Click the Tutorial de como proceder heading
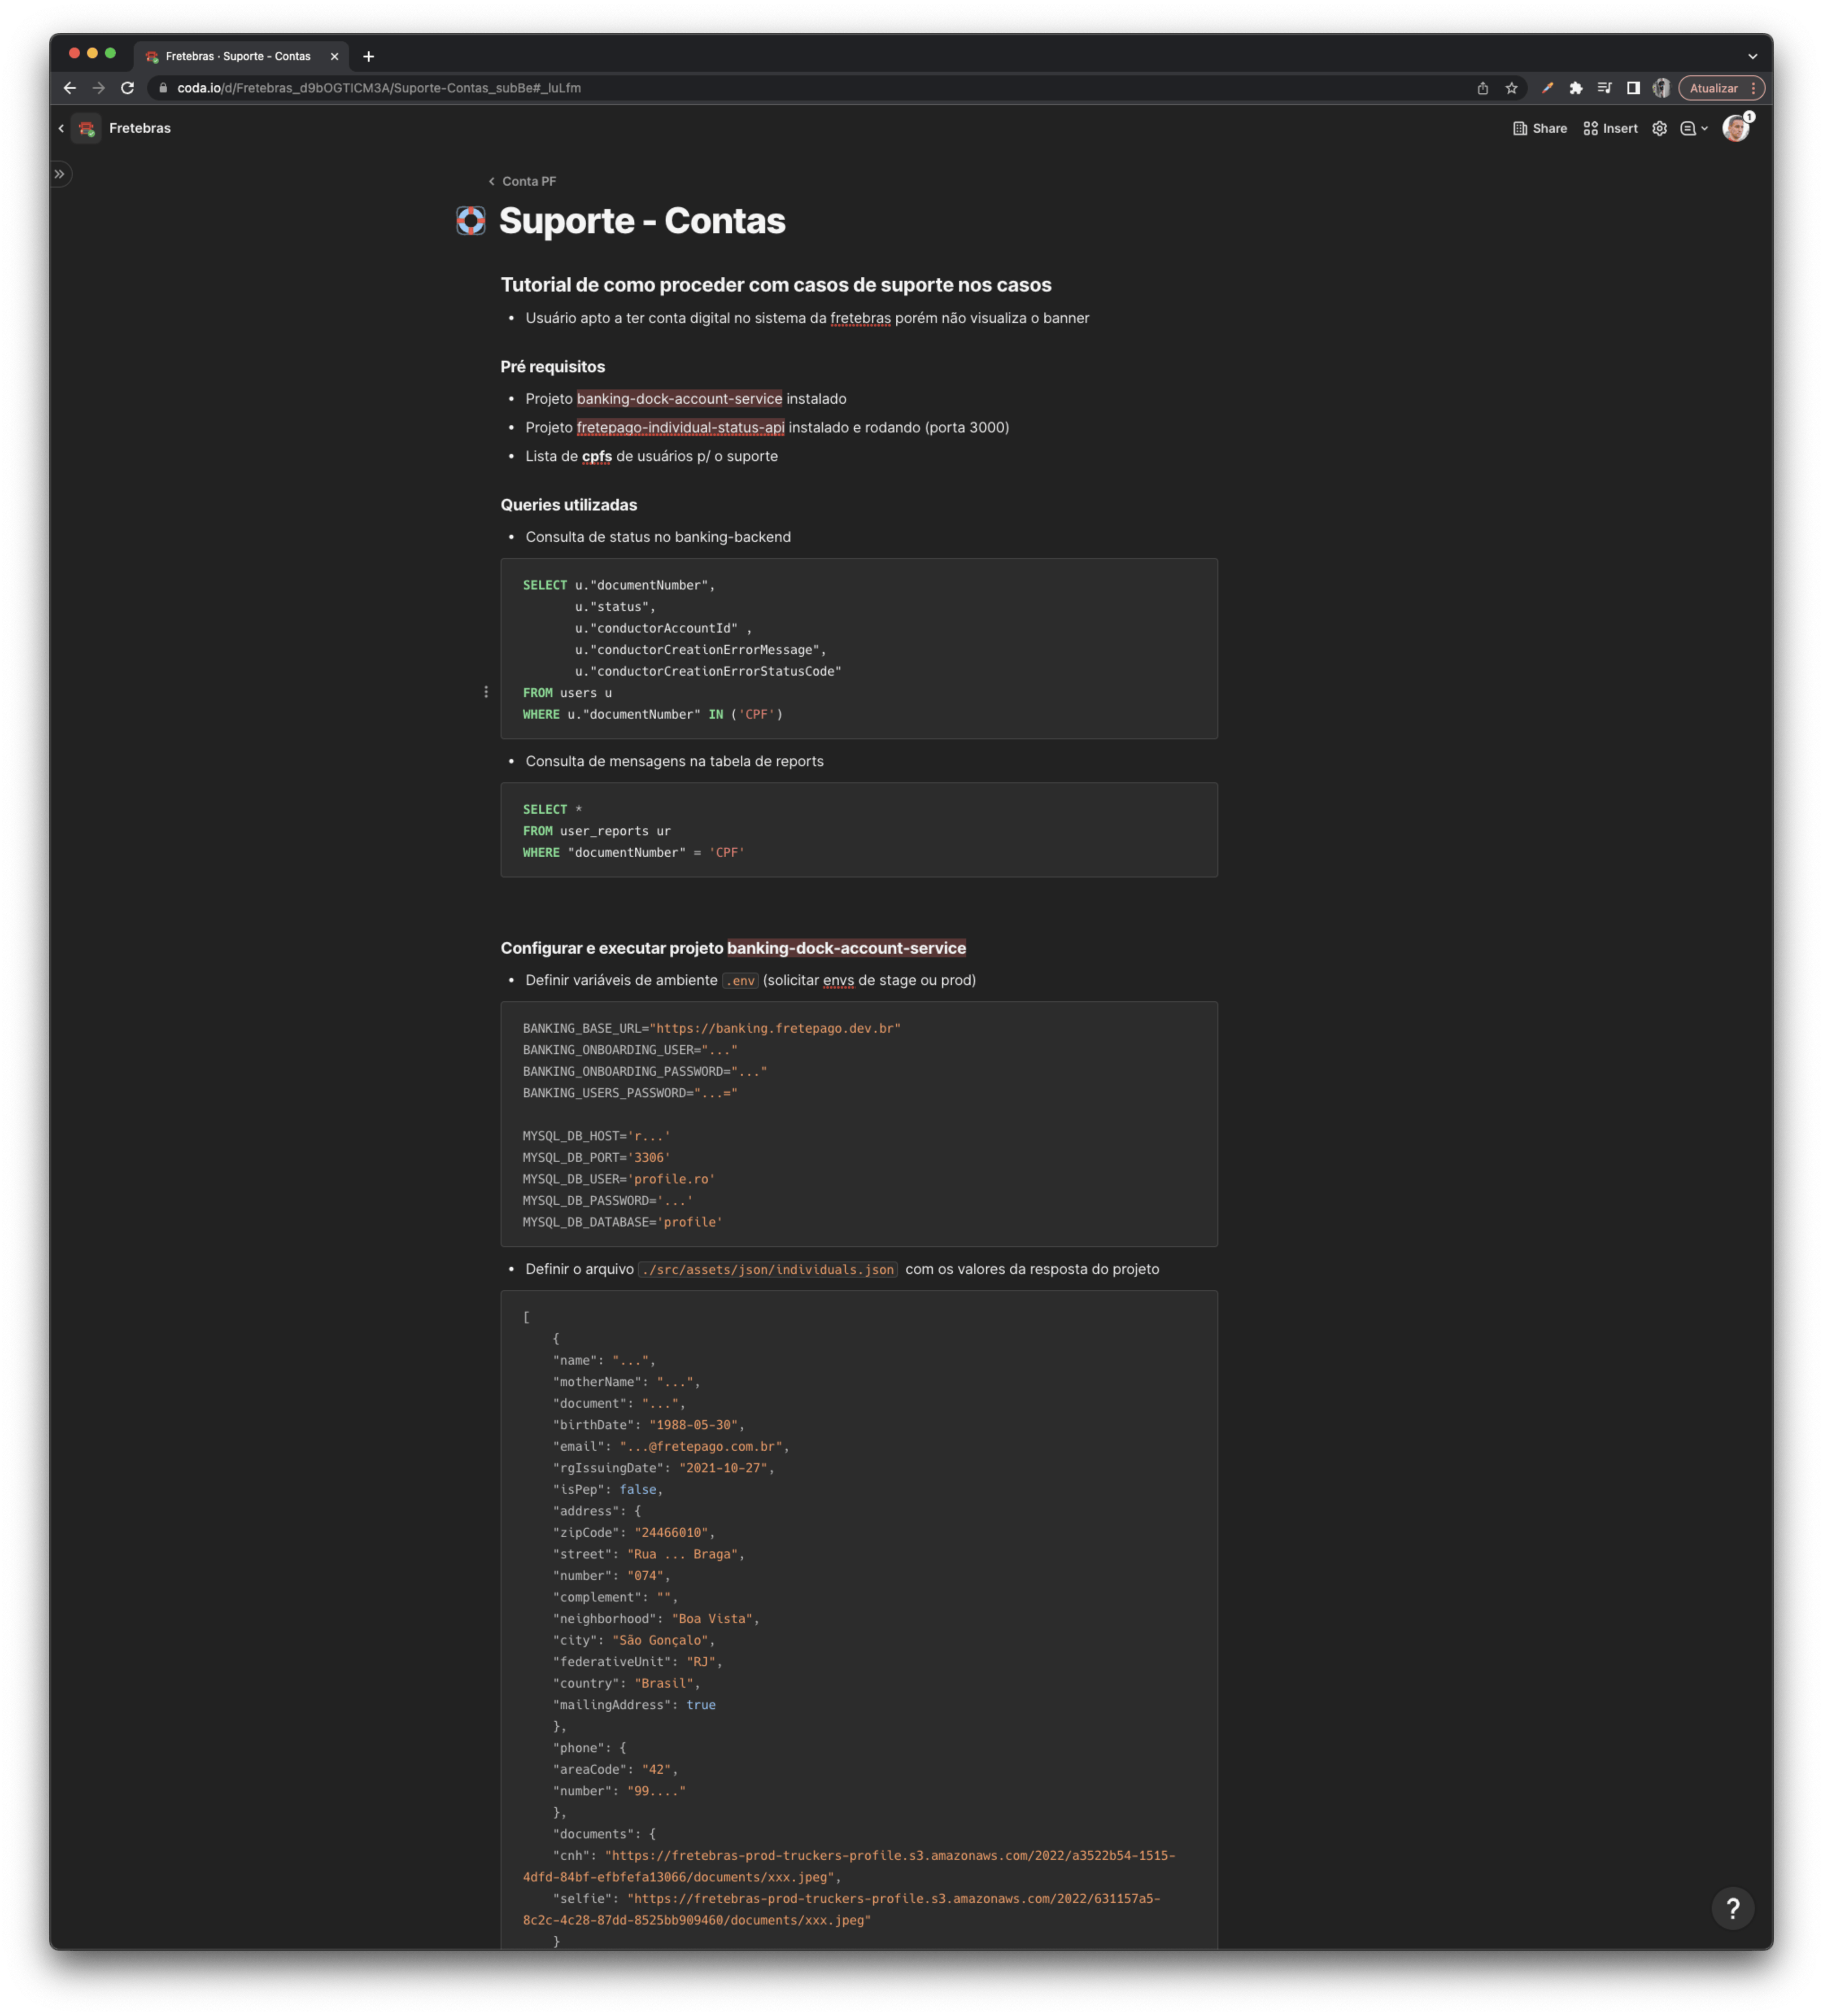The image size is (1823, 2016). pos(776,285)
